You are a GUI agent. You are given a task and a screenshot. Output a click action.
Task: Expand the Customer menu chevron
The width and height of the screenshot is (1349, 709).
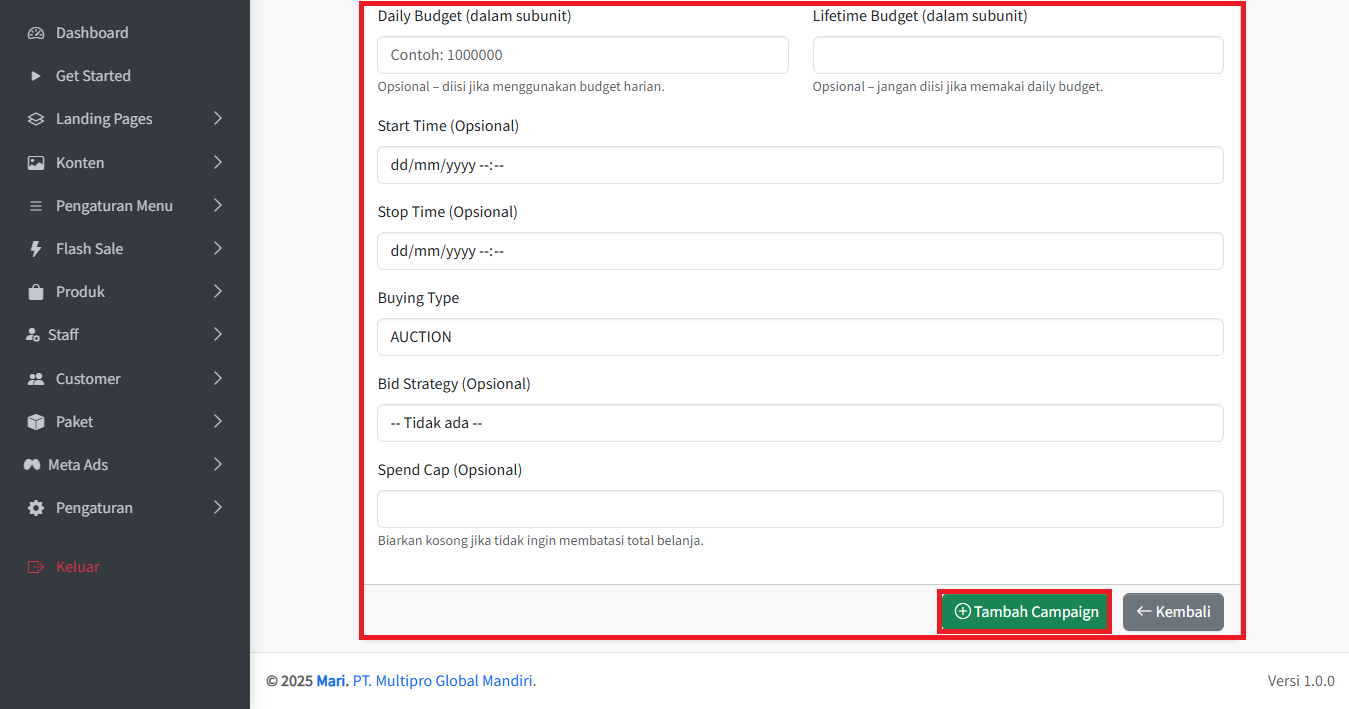[218, 378]
